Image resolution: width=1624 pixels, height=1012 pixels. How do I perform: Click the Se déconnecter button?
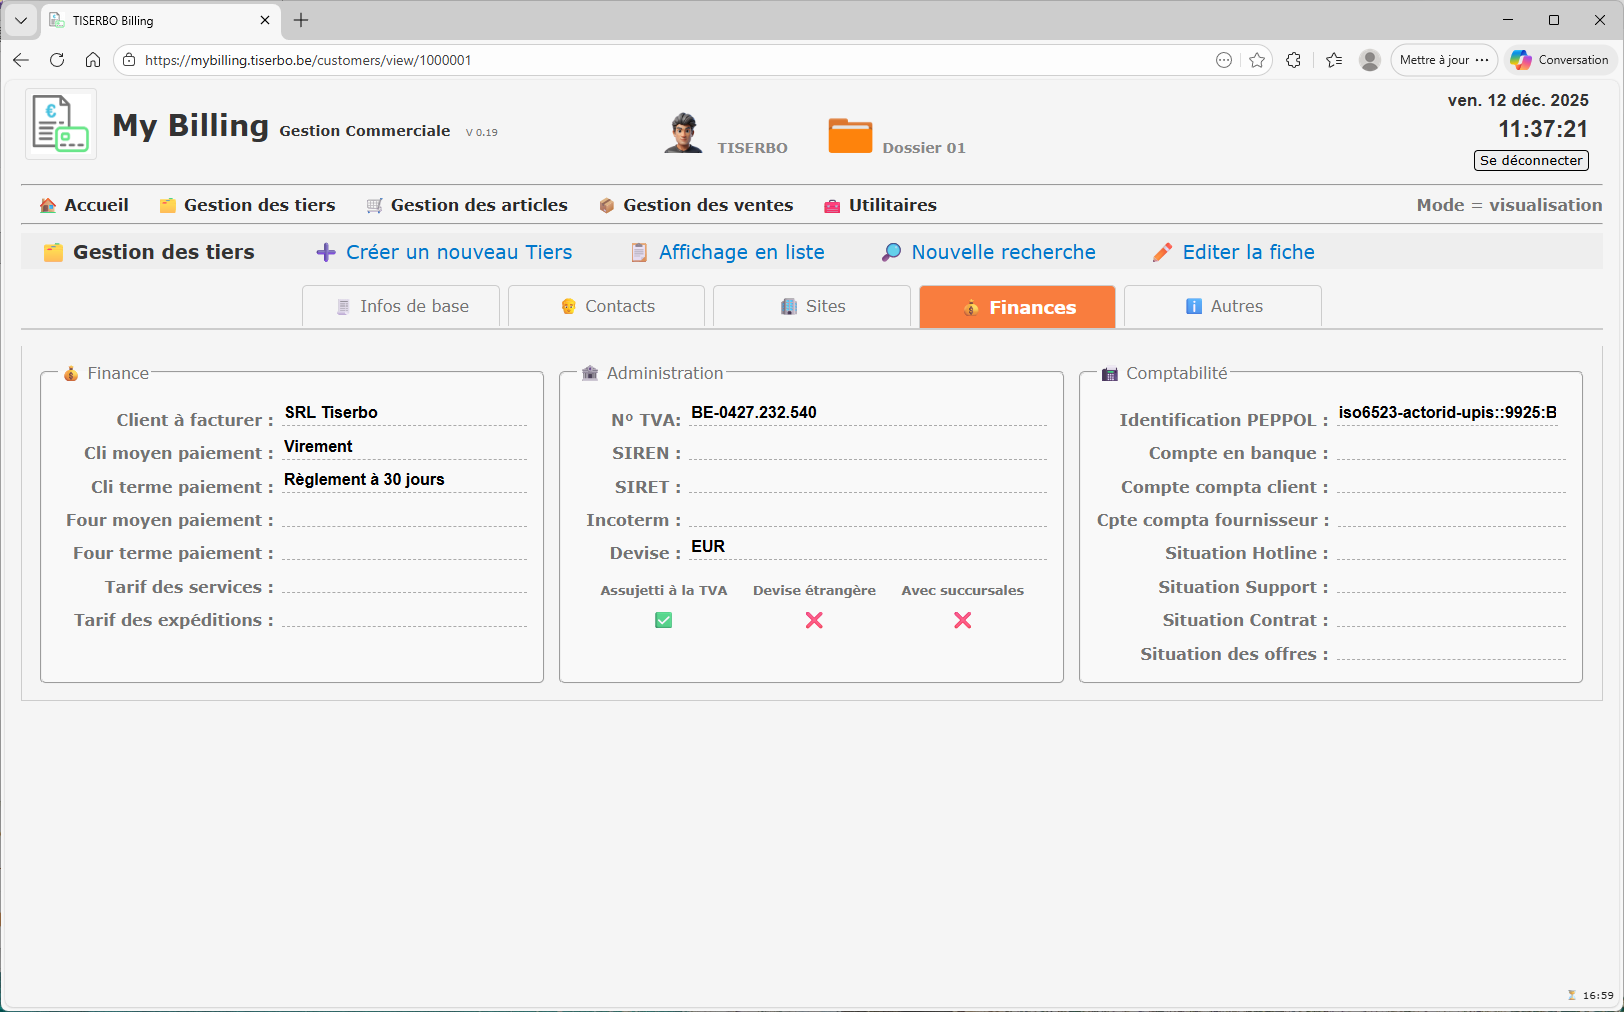pos(1531,160)
